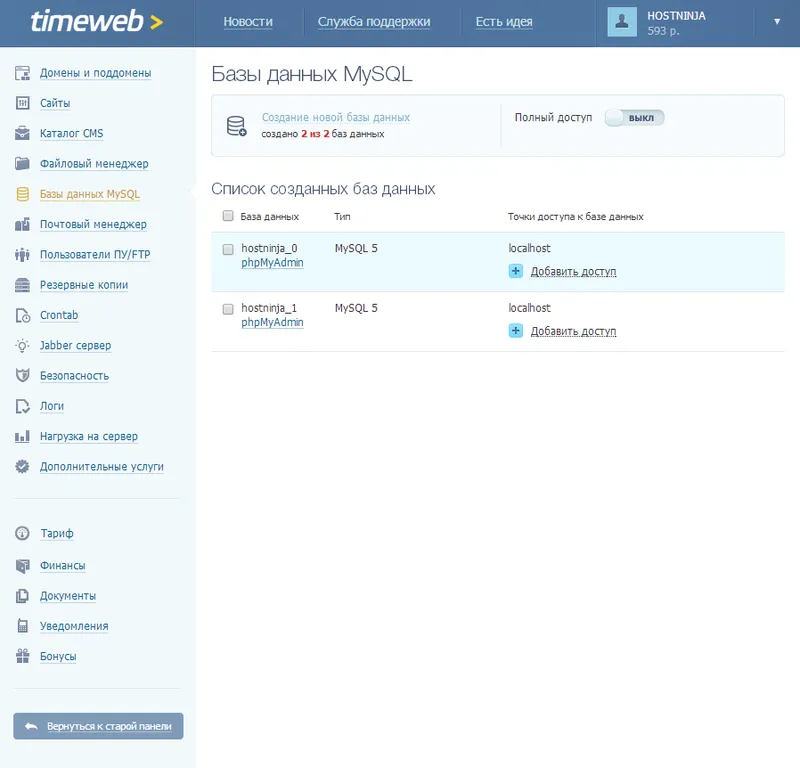The width and height of the screenshot is (800, 768).
Task: Open the Новости top menu
Action: [248, 22]
